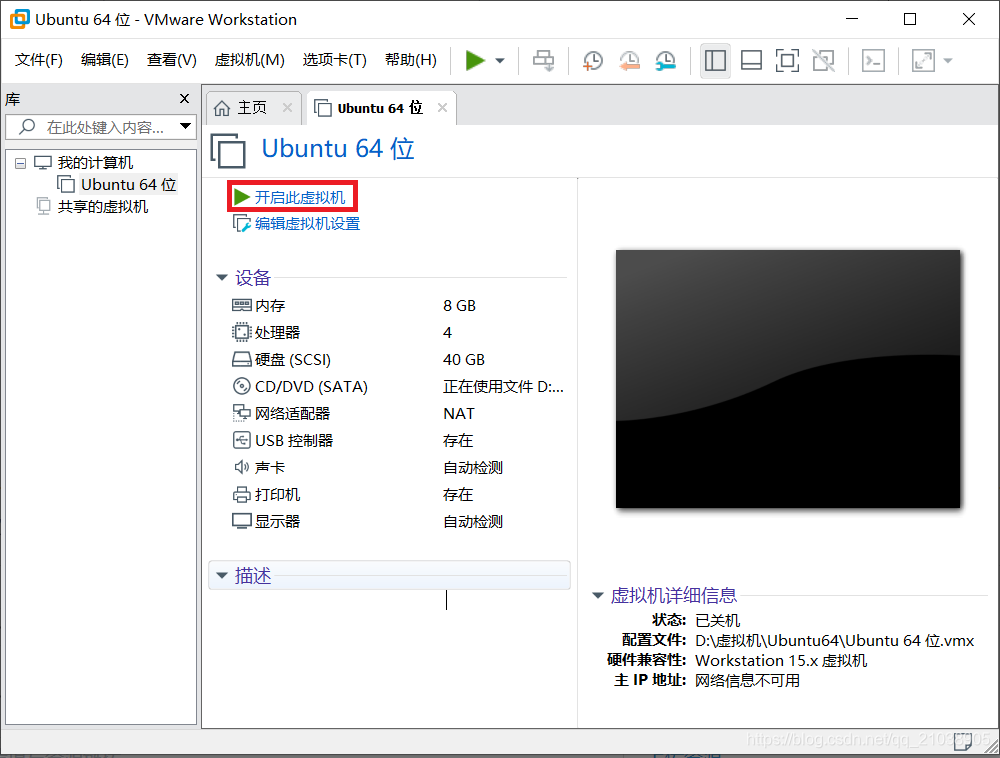
Task: Maximize the VMware Workstation window
Action: click(910, 19)
